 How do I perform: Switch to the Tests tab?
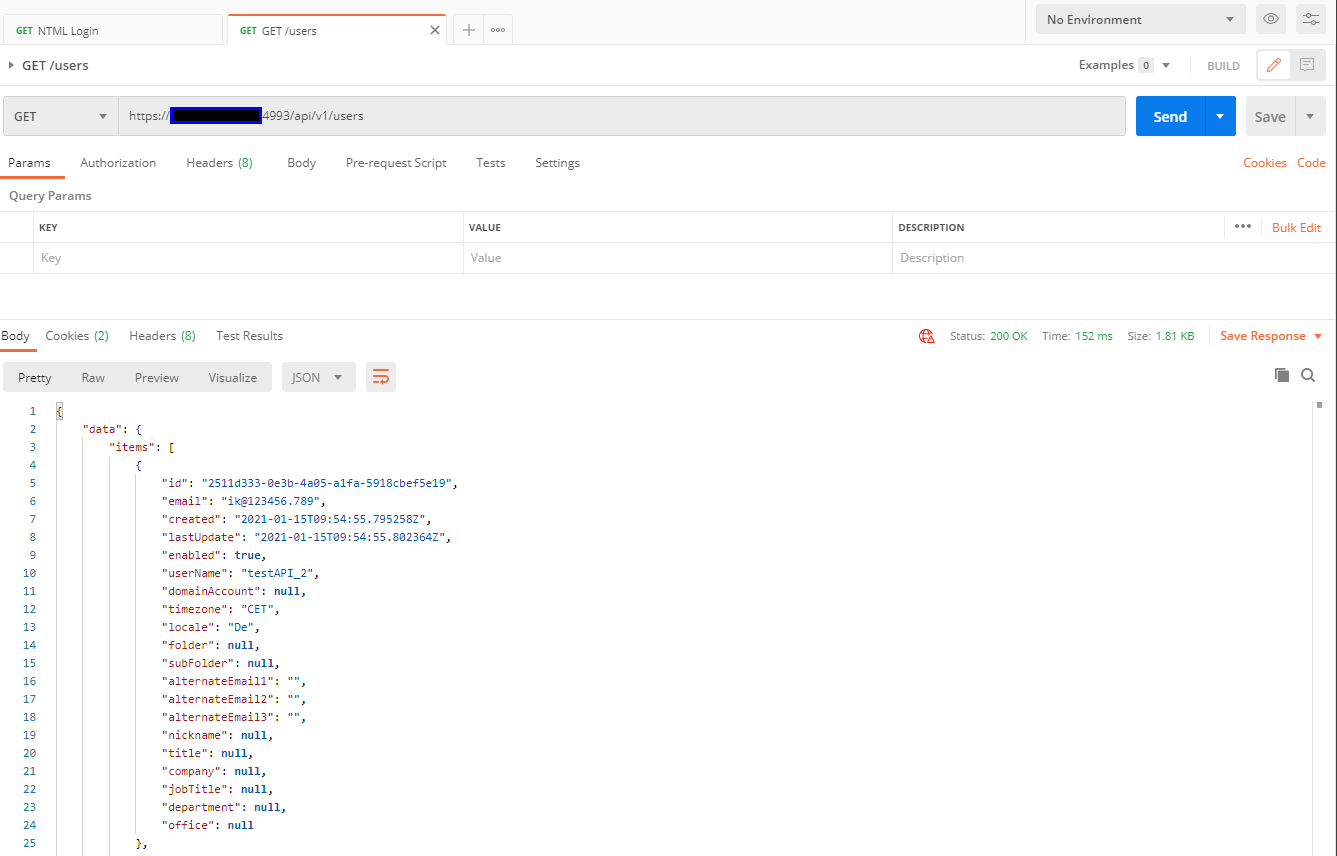coord(490,162)
